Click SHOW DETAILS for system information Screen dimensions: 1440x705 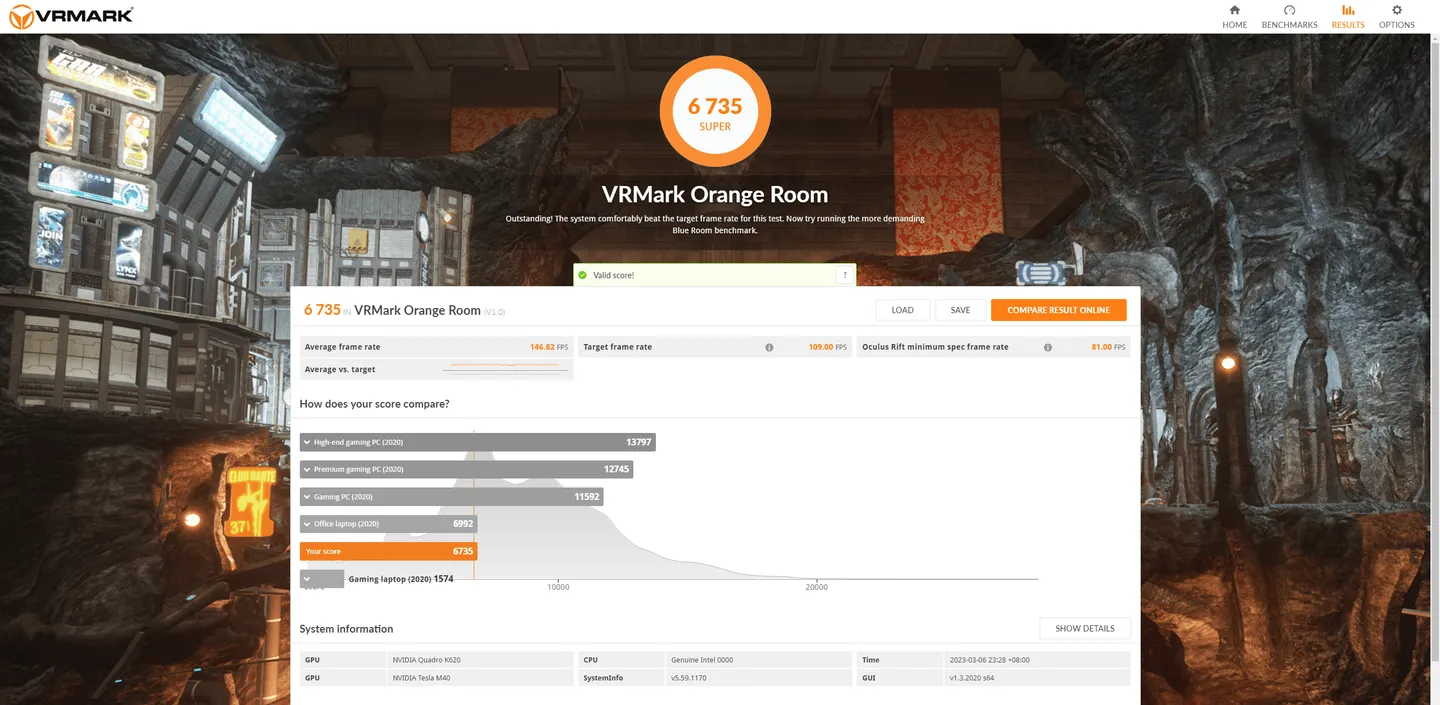[x=1084, y=629]
